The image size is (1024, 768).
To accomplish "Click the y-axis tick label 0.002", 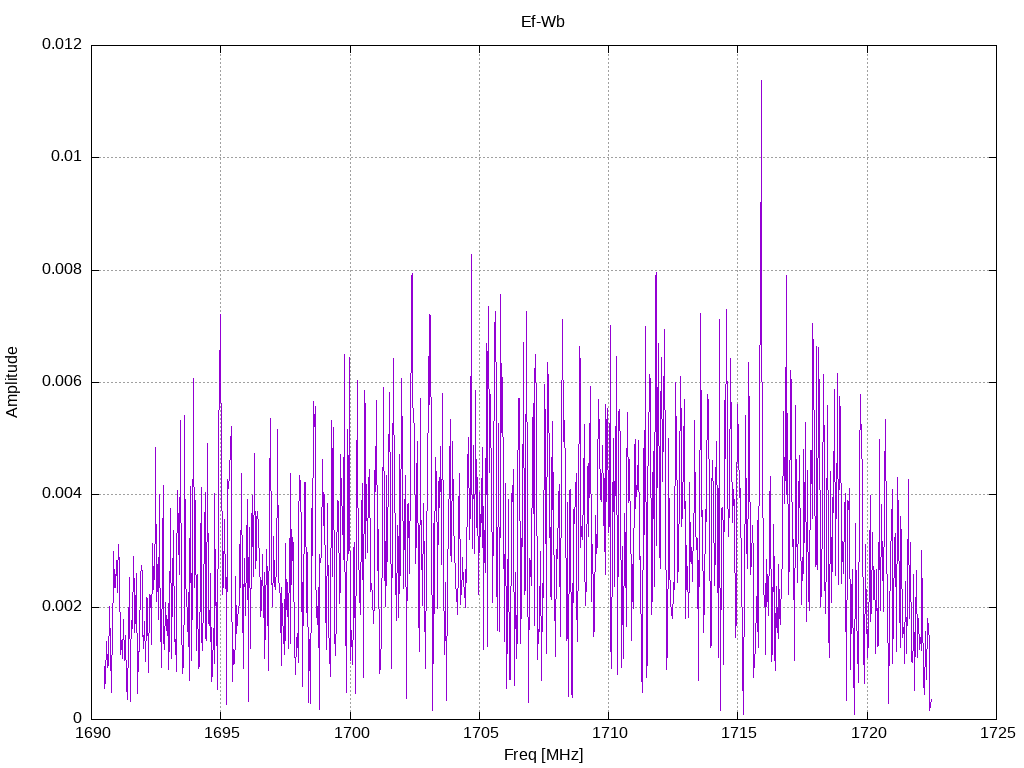I will [62, 606].
